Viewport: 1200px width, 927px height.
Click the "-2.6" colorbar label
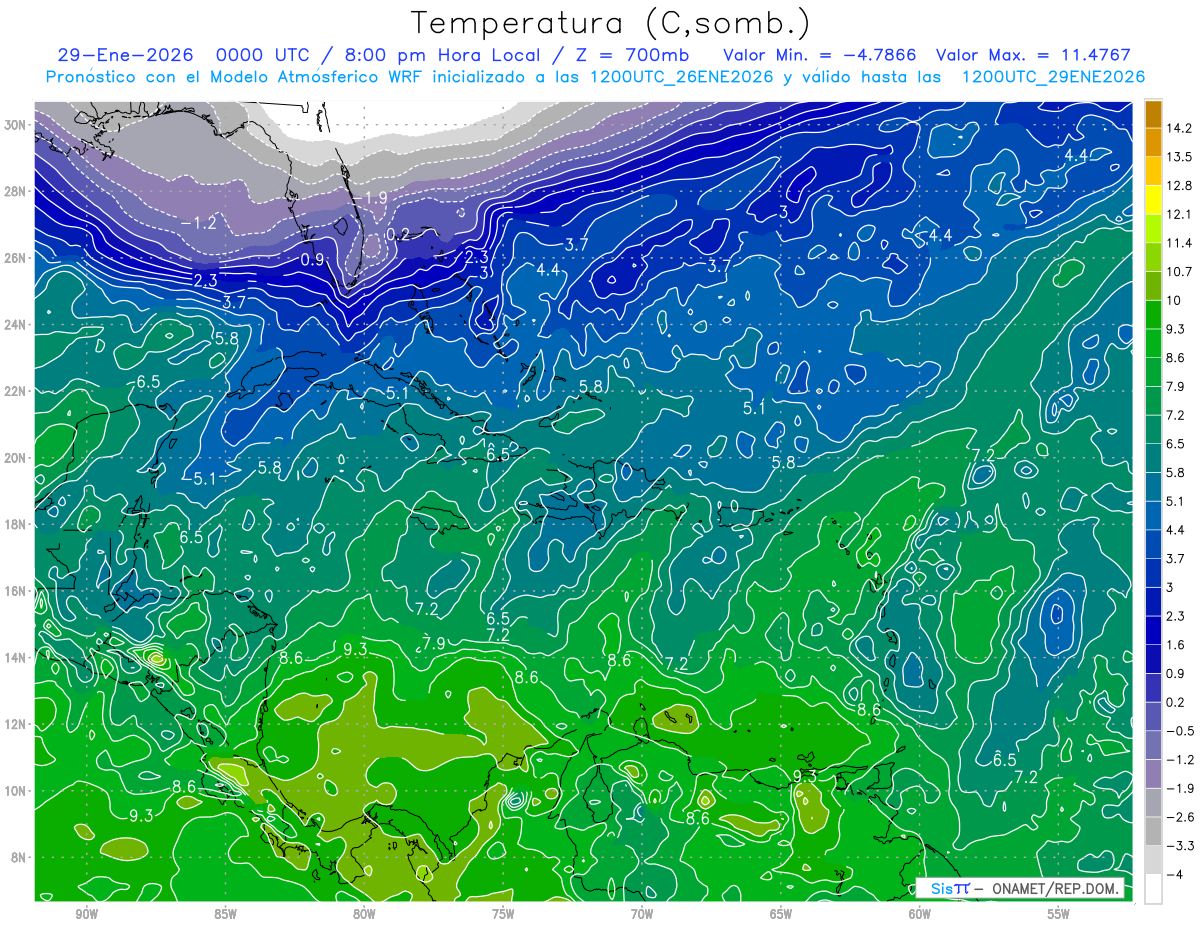(1181, 816)
